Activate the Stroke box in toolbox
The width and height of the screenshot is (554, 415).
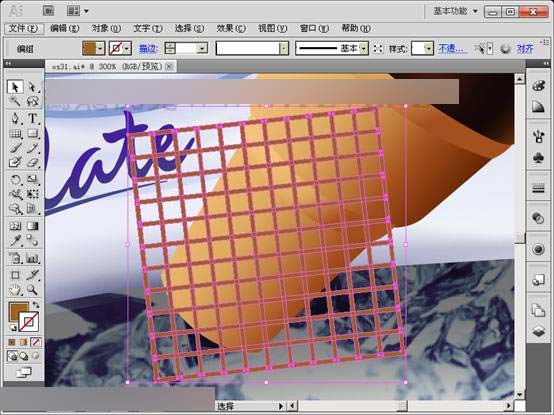29,322
